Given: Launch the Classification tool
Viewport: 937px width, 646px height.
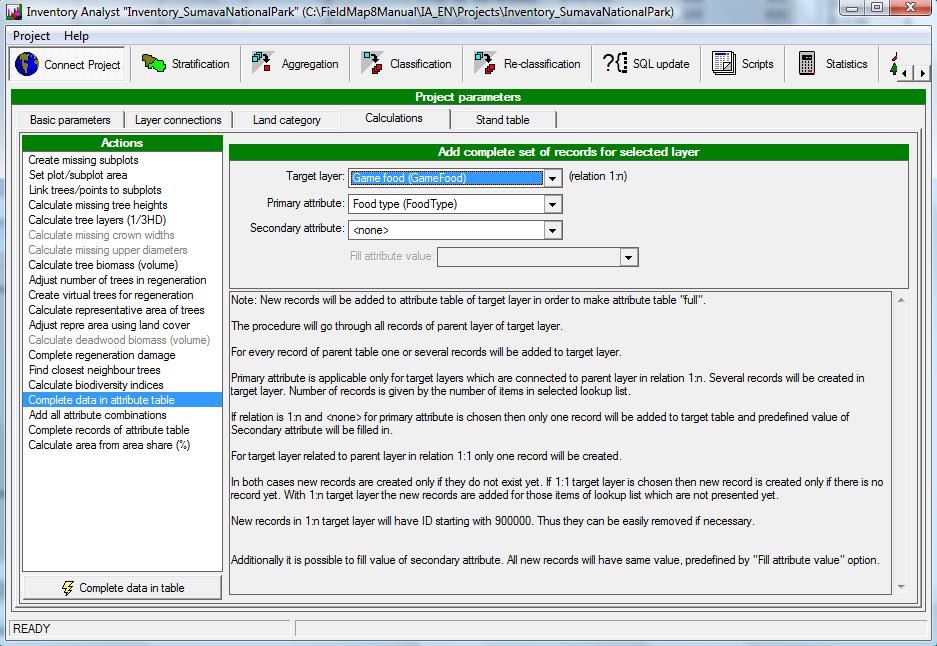Looking at the screenshot, I should pos(406,64).
